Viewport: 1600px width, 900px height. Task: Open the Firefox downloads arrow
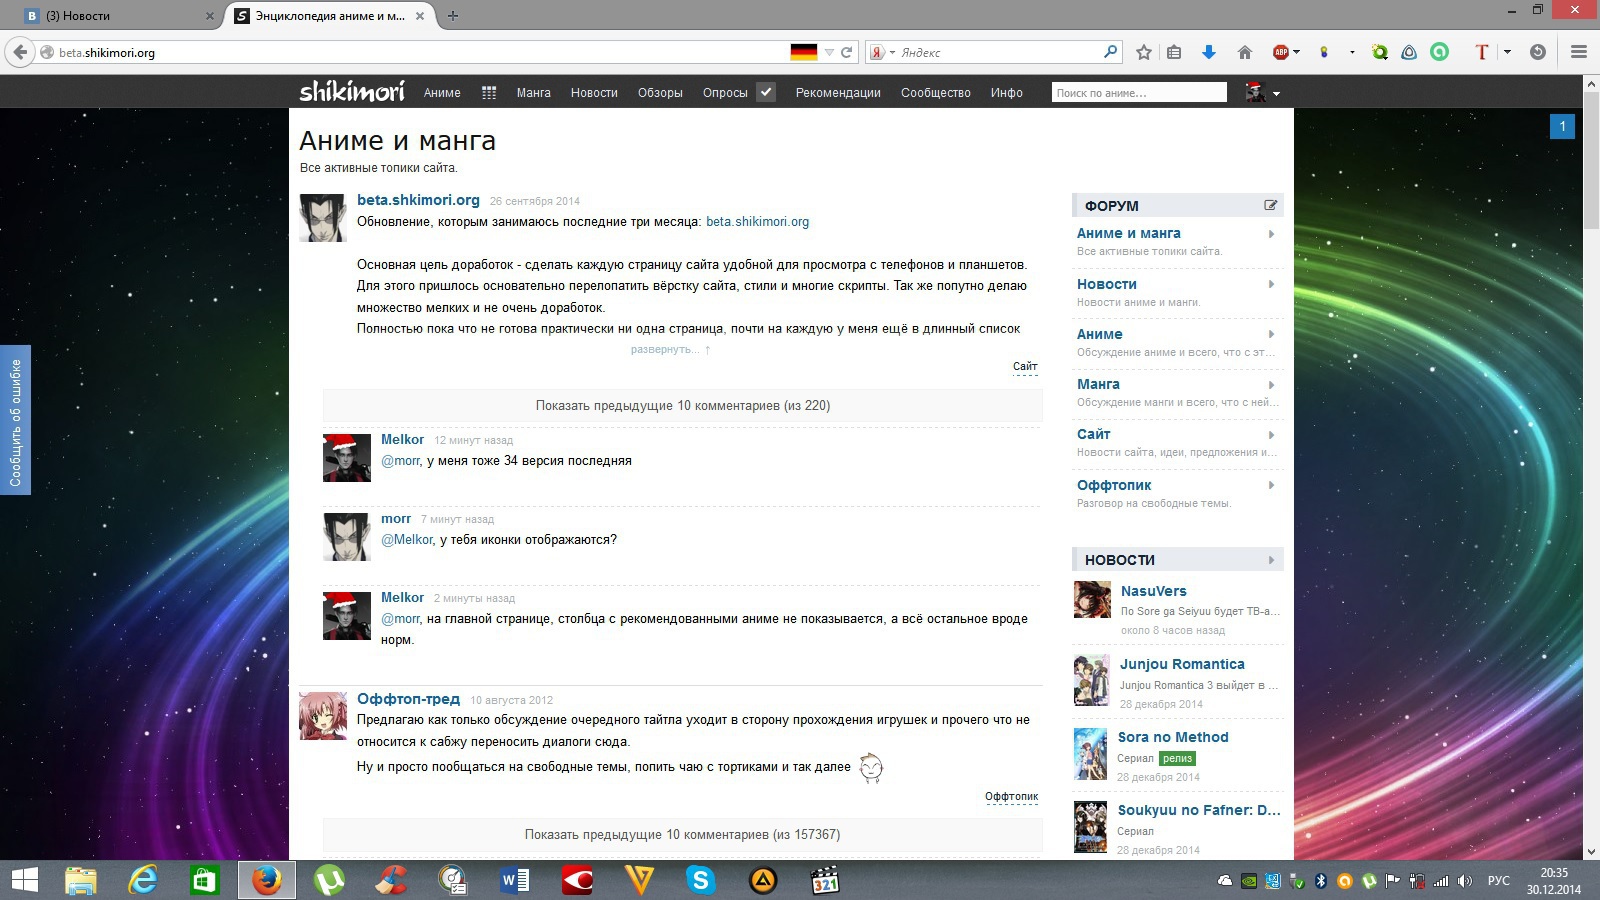pyautogui.click(x=1208, y=52)
